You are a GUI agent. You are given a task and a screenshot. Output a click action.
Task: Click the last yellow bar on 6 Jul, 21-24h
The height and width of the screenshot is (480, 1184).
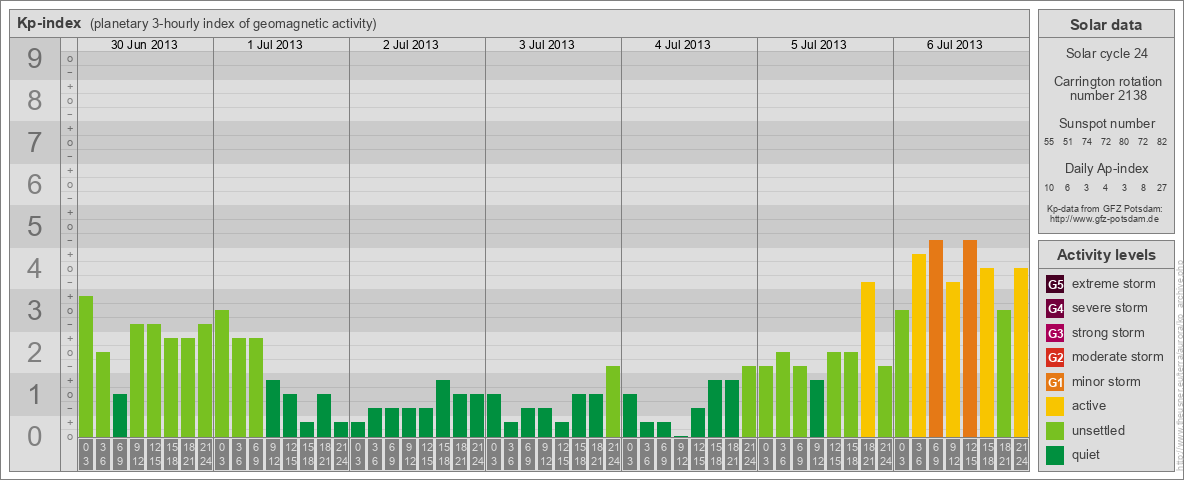click(1021, 352)
